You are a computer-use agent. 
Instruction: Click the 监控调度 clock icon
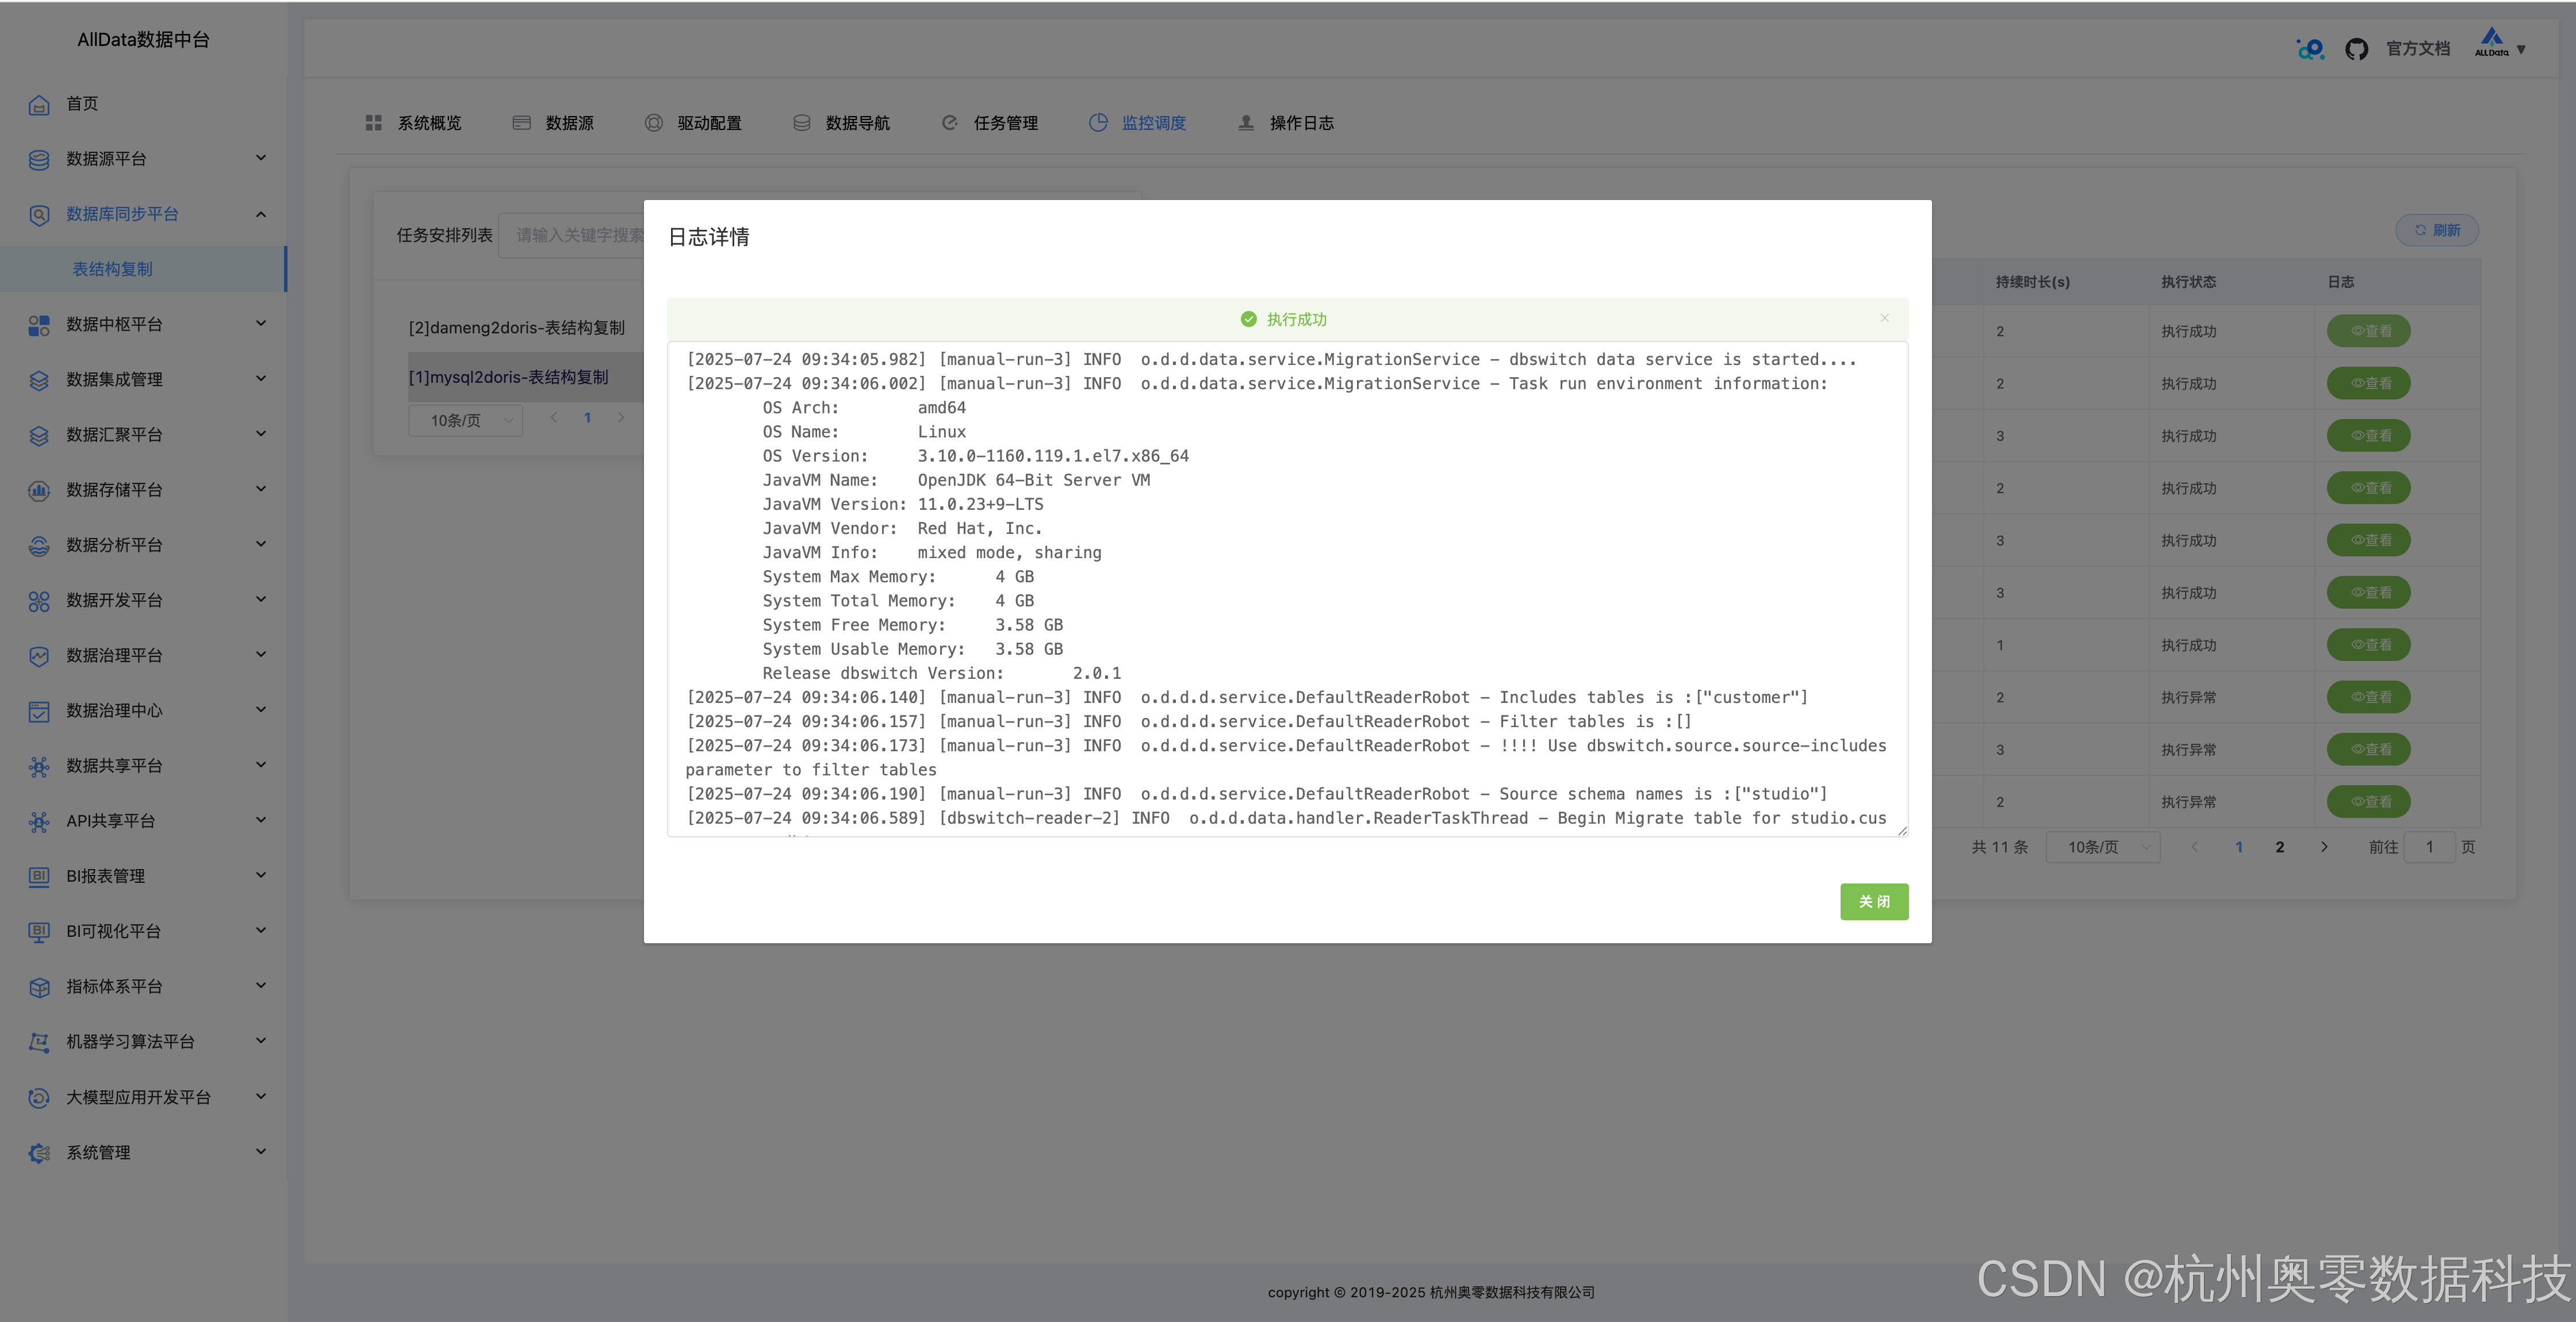click(1098, 123)
